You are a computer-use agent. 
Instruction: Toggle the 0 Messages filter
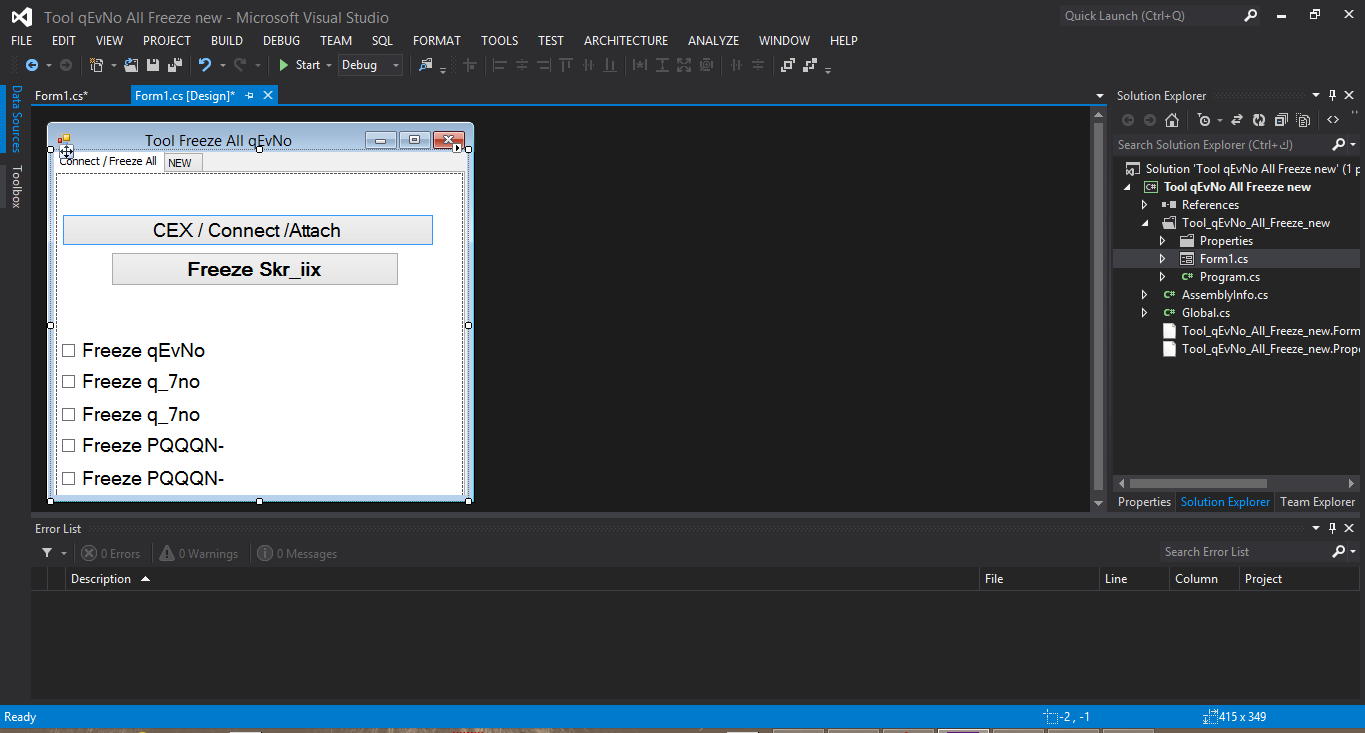point(297,553)
